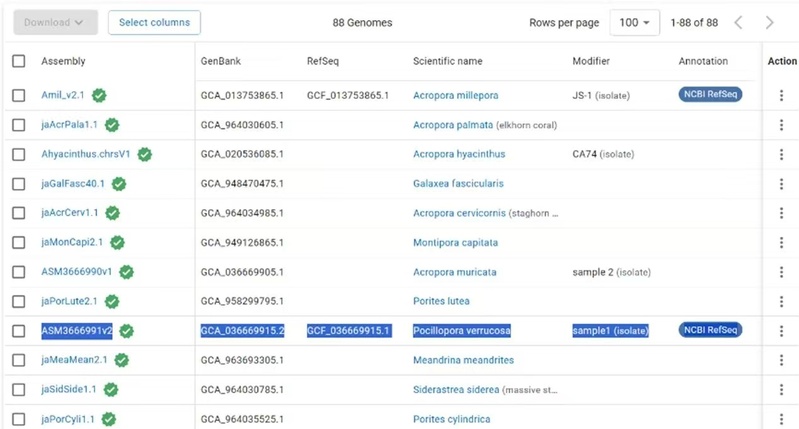This screenshot has height=429, width=799.
Task: Open the Rows per page 100 dropdown
Action: (x=634, y=22)
